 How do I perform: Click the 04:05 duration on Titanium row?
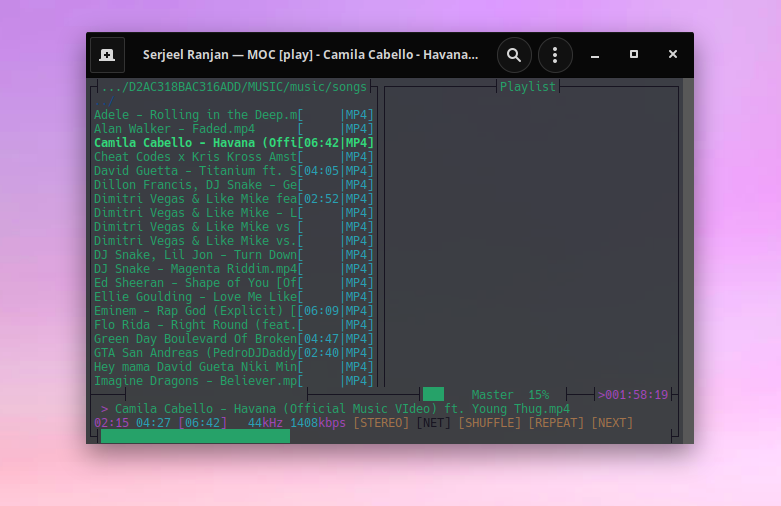321,171
